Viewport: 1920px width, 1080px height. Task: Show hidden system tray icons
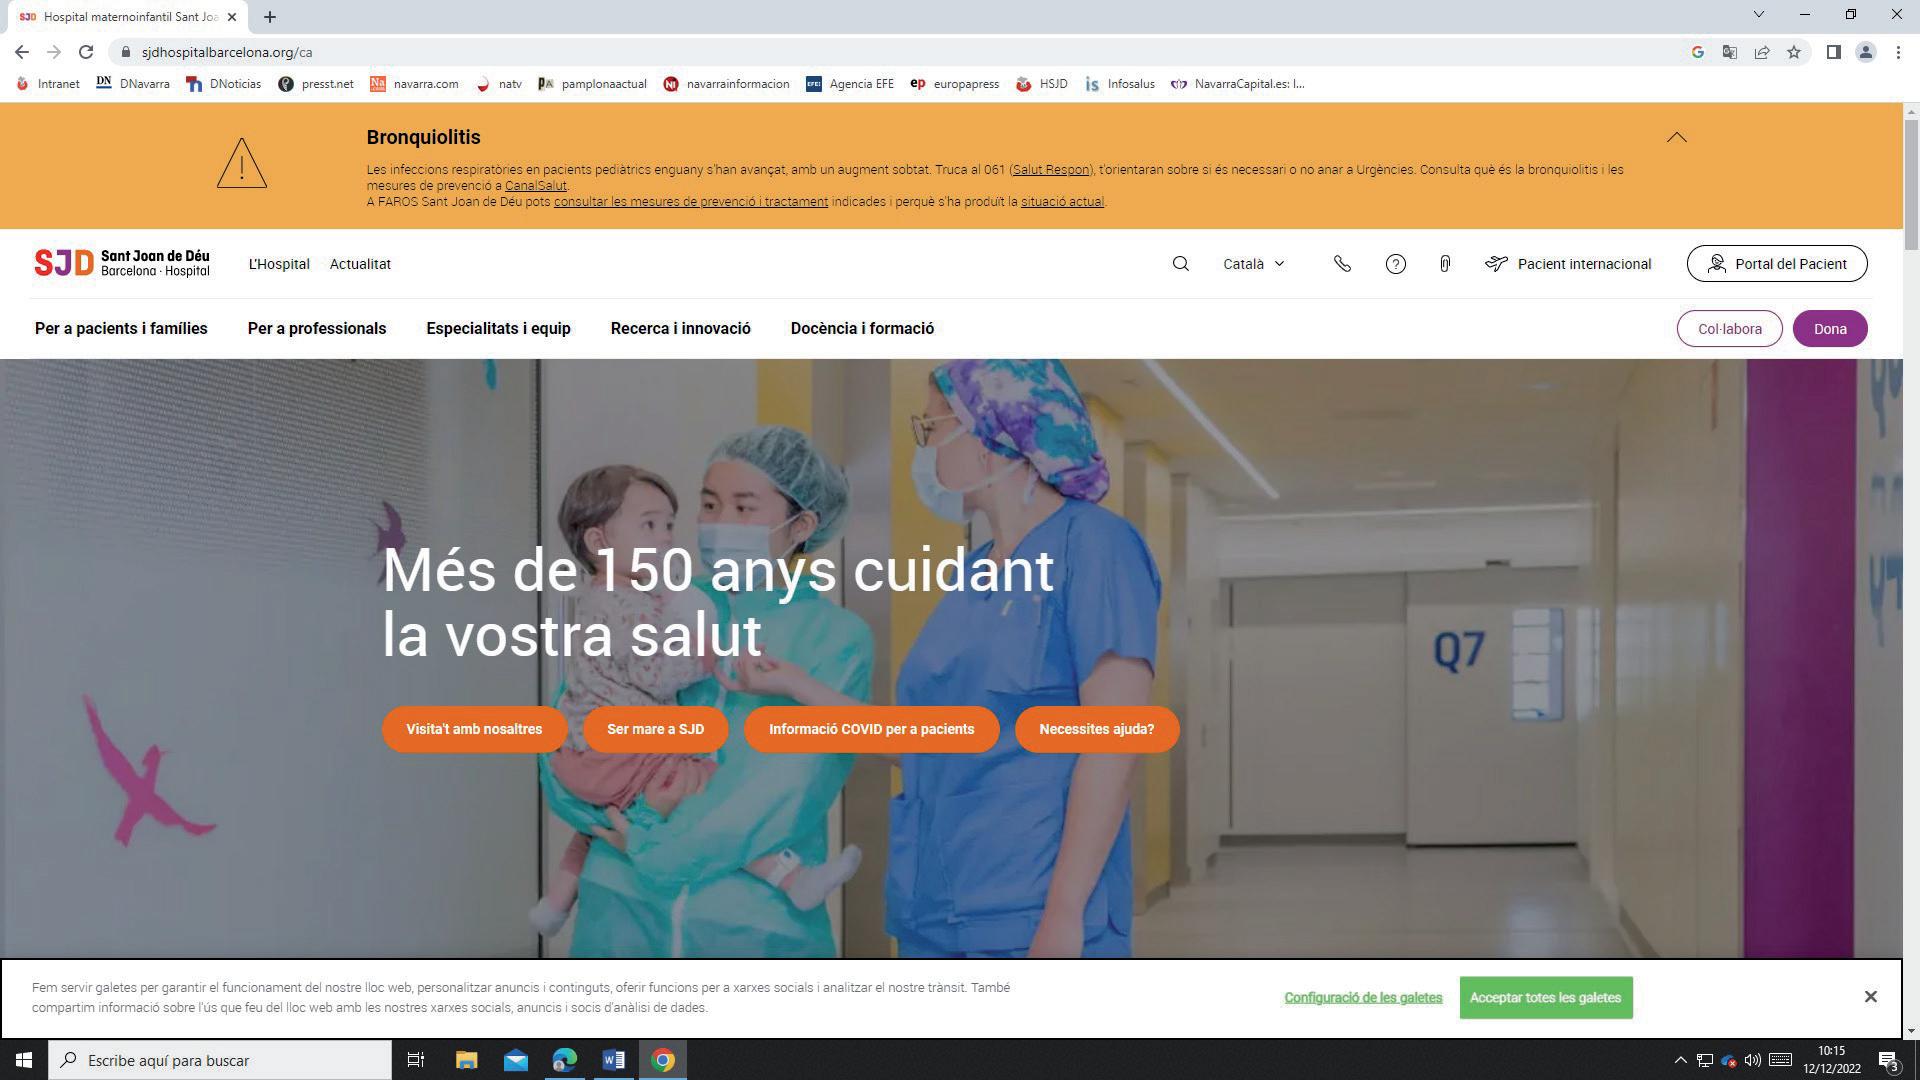1680,1060
